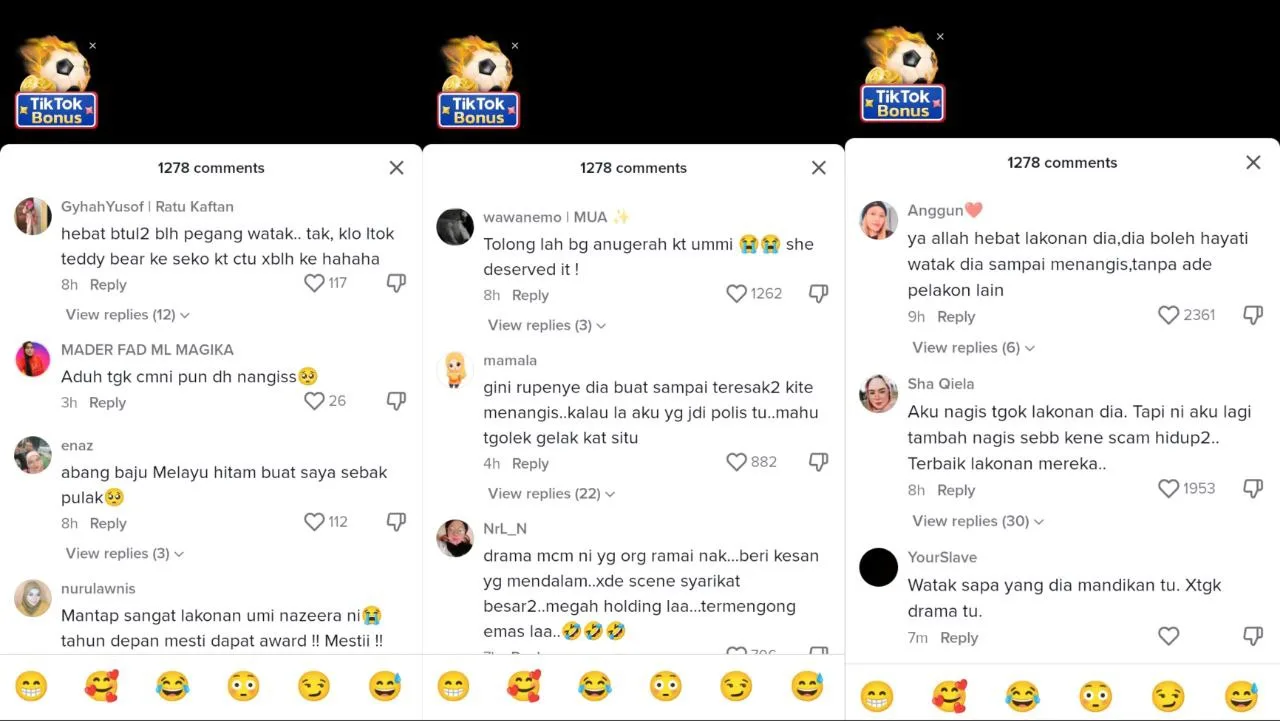Insert the smiling face with hearts emoji, left panel
The width and height of the screenshot is (1280, 721).
pyautogui.click(x=102, y=686)
